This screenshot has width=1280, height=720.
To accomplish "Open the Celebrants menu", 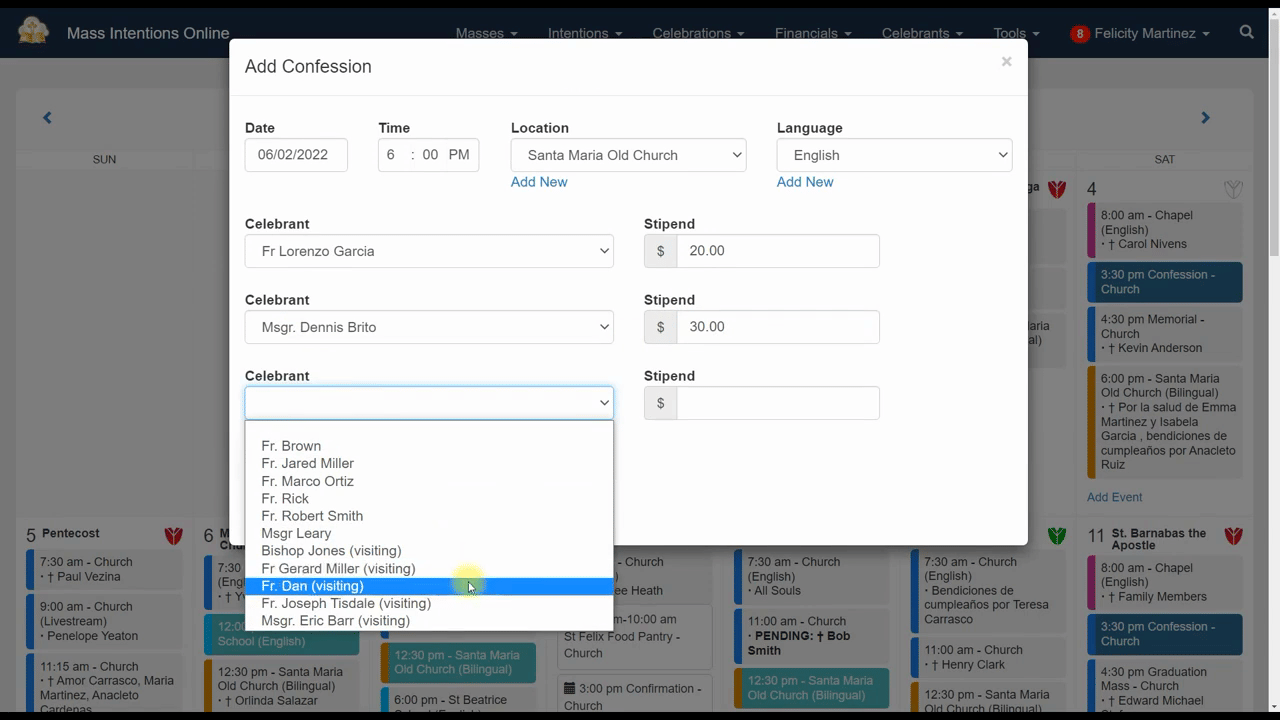I will [922, 33].
